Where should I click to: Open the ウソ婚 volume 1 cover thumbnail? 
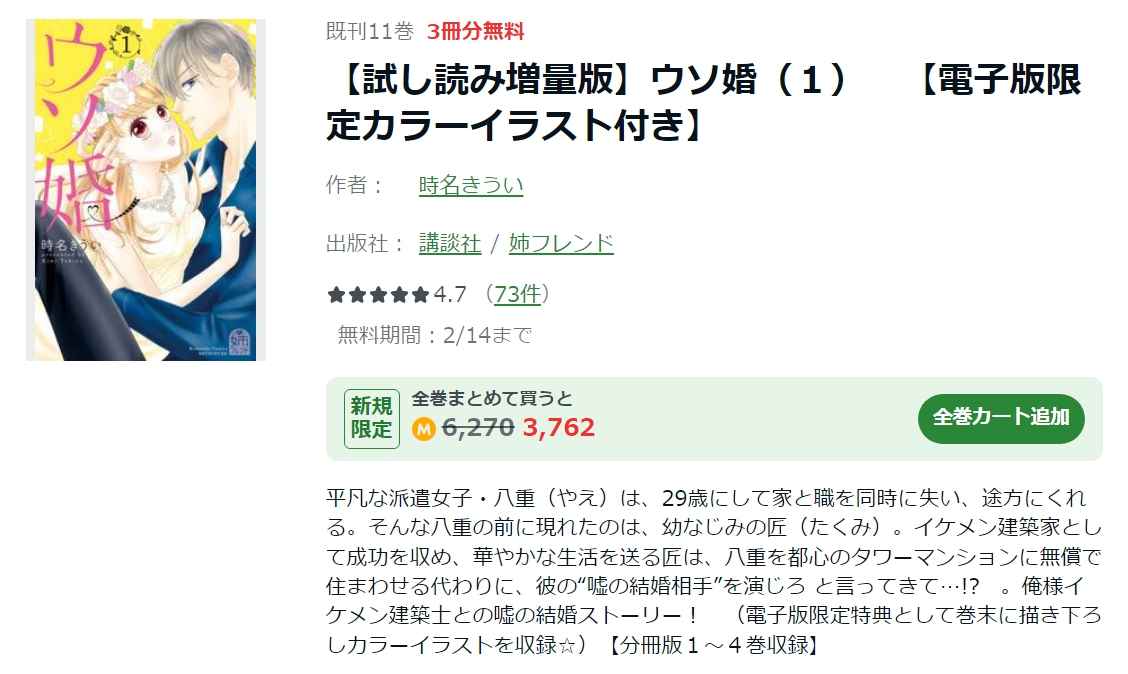tap(145, 190)
